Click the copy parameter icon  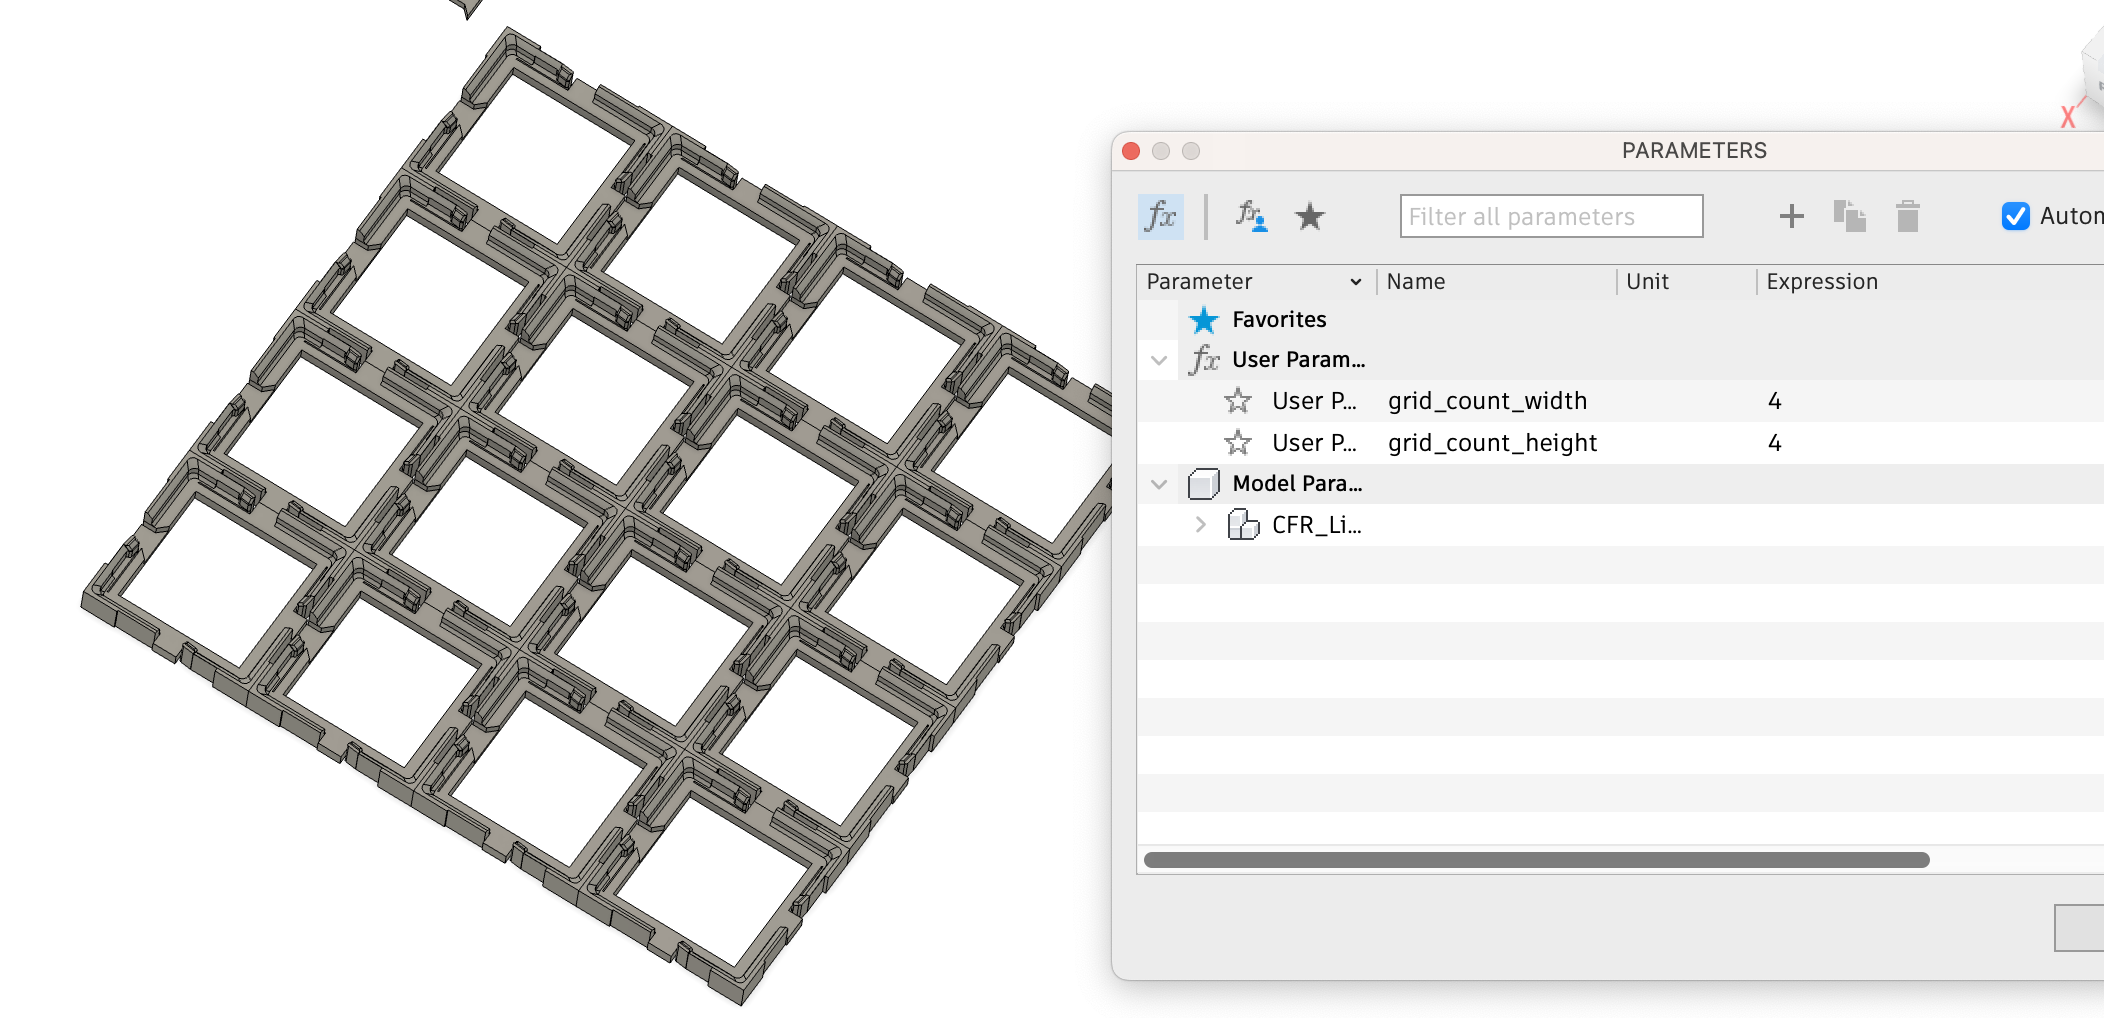point(1849,216)
